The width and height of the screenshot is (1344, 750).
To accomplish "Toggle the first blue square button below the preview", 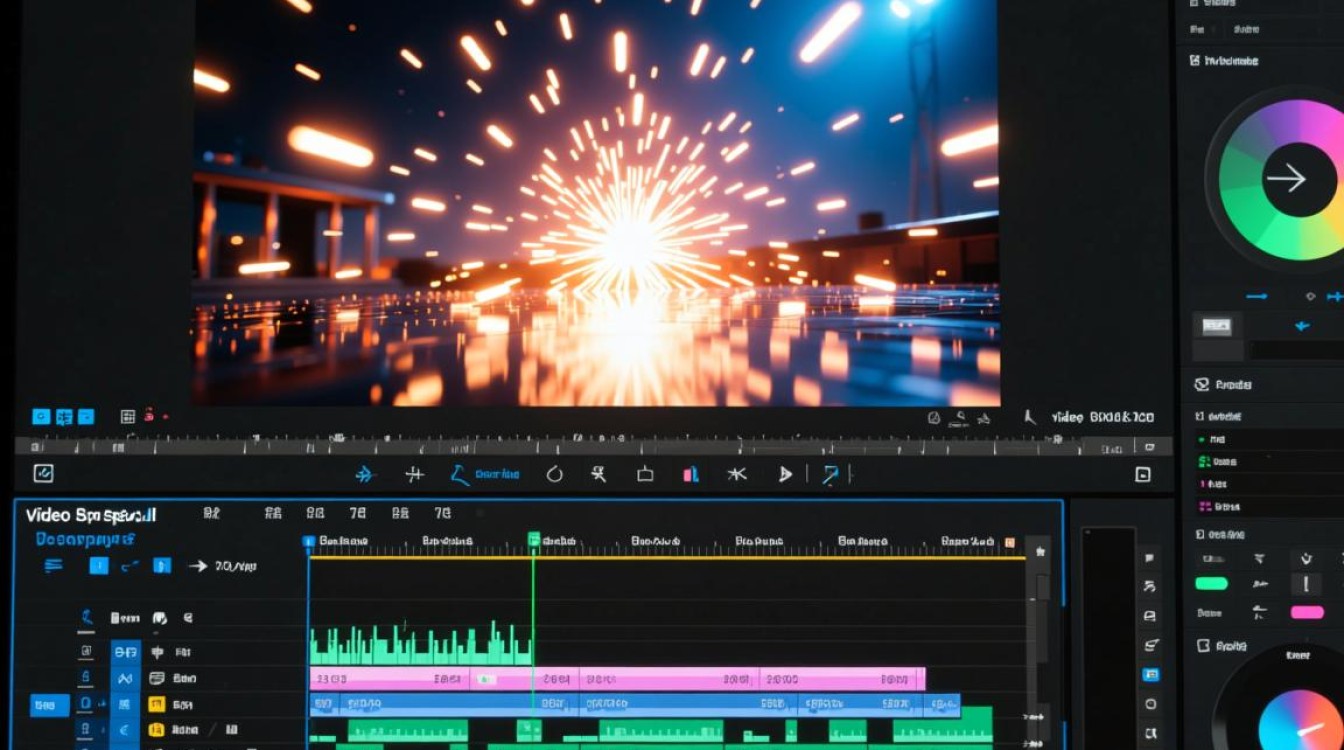I will tap(41, 417).
